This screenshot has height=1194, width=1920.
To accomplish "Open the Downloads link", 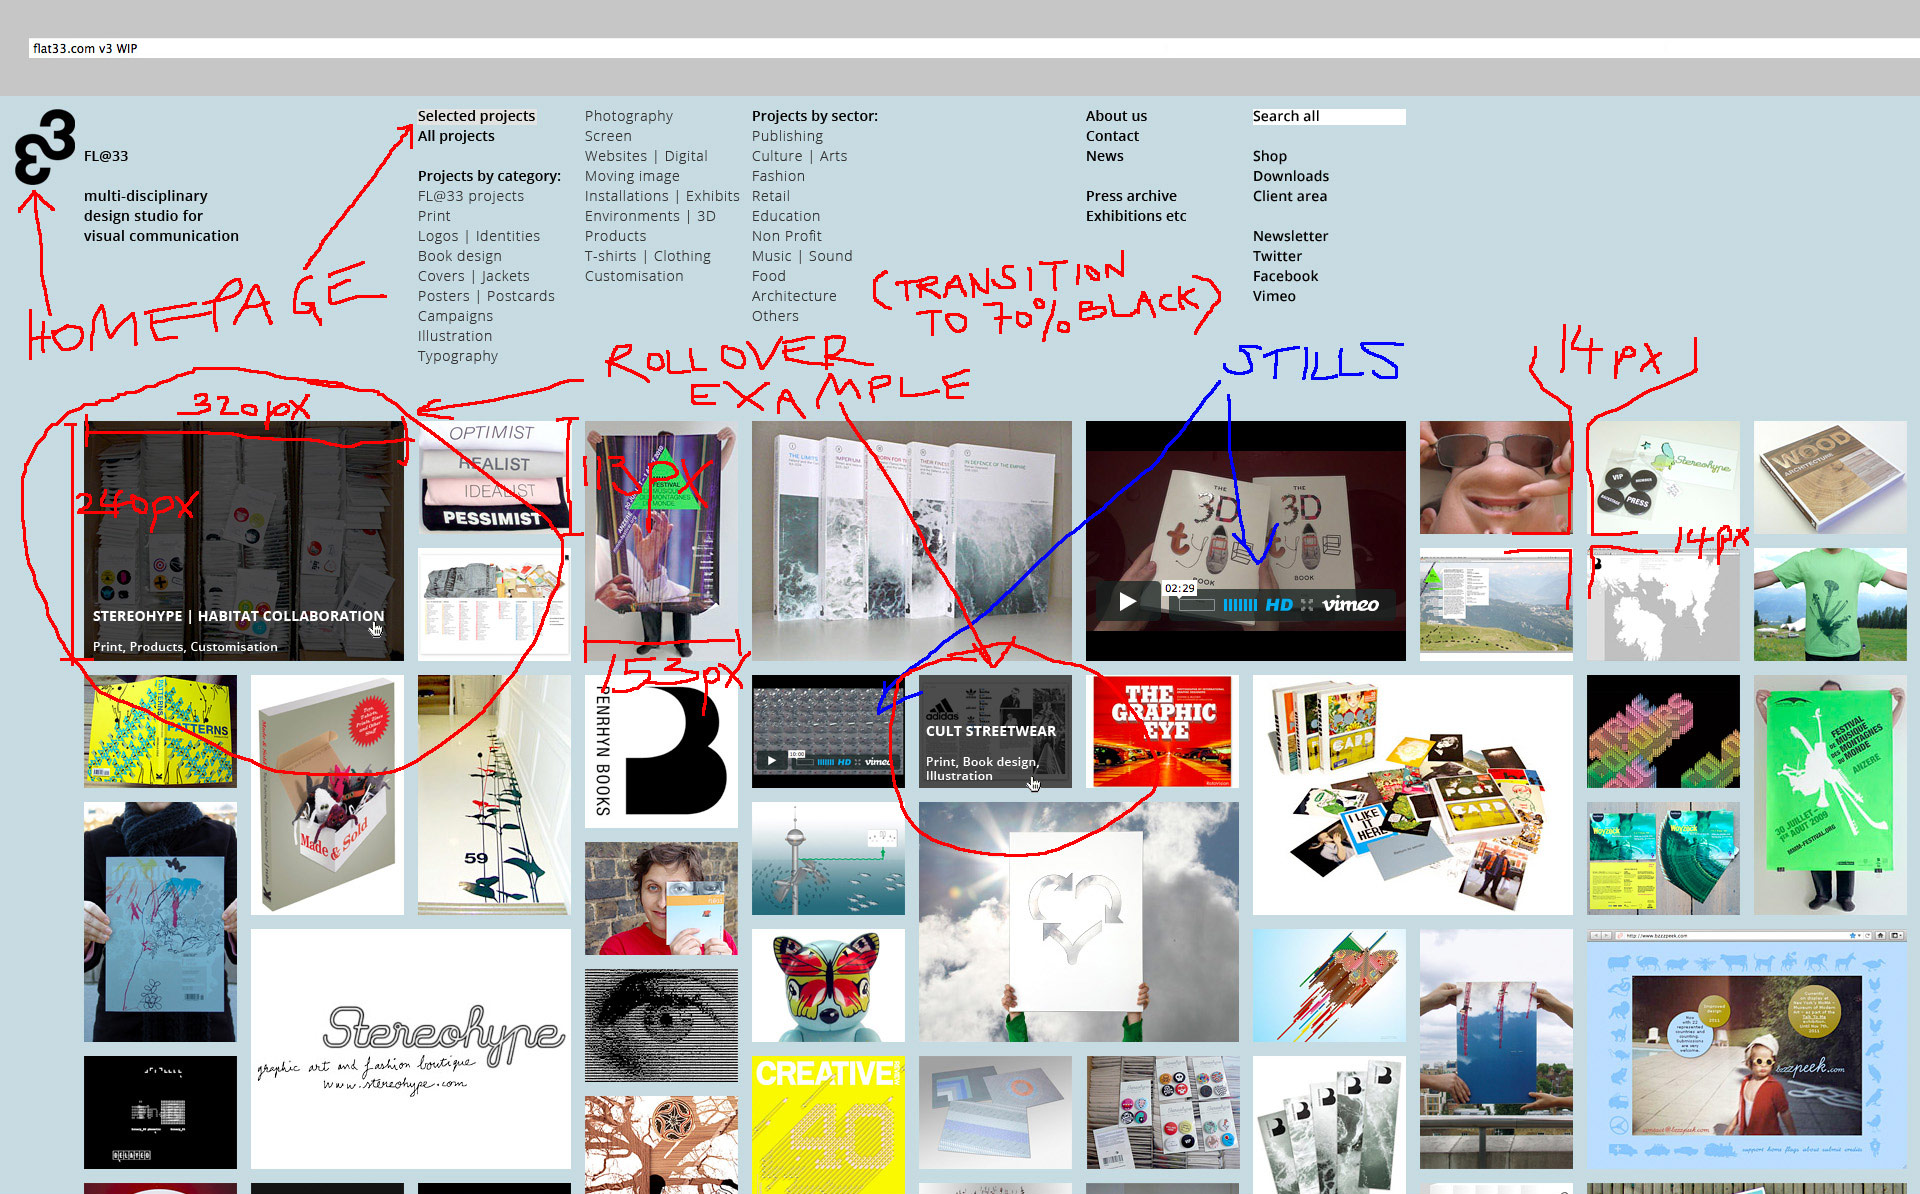I will [x=1290, y=176].
